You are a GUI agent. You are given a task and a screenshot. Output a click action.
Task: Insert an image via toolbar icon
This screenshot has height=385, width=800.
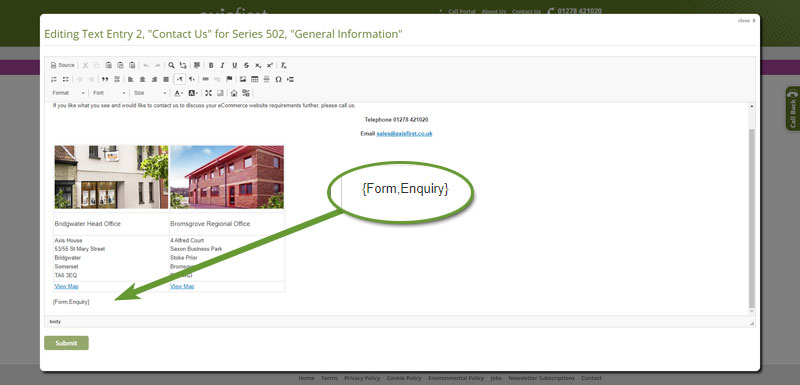point(243,79)
